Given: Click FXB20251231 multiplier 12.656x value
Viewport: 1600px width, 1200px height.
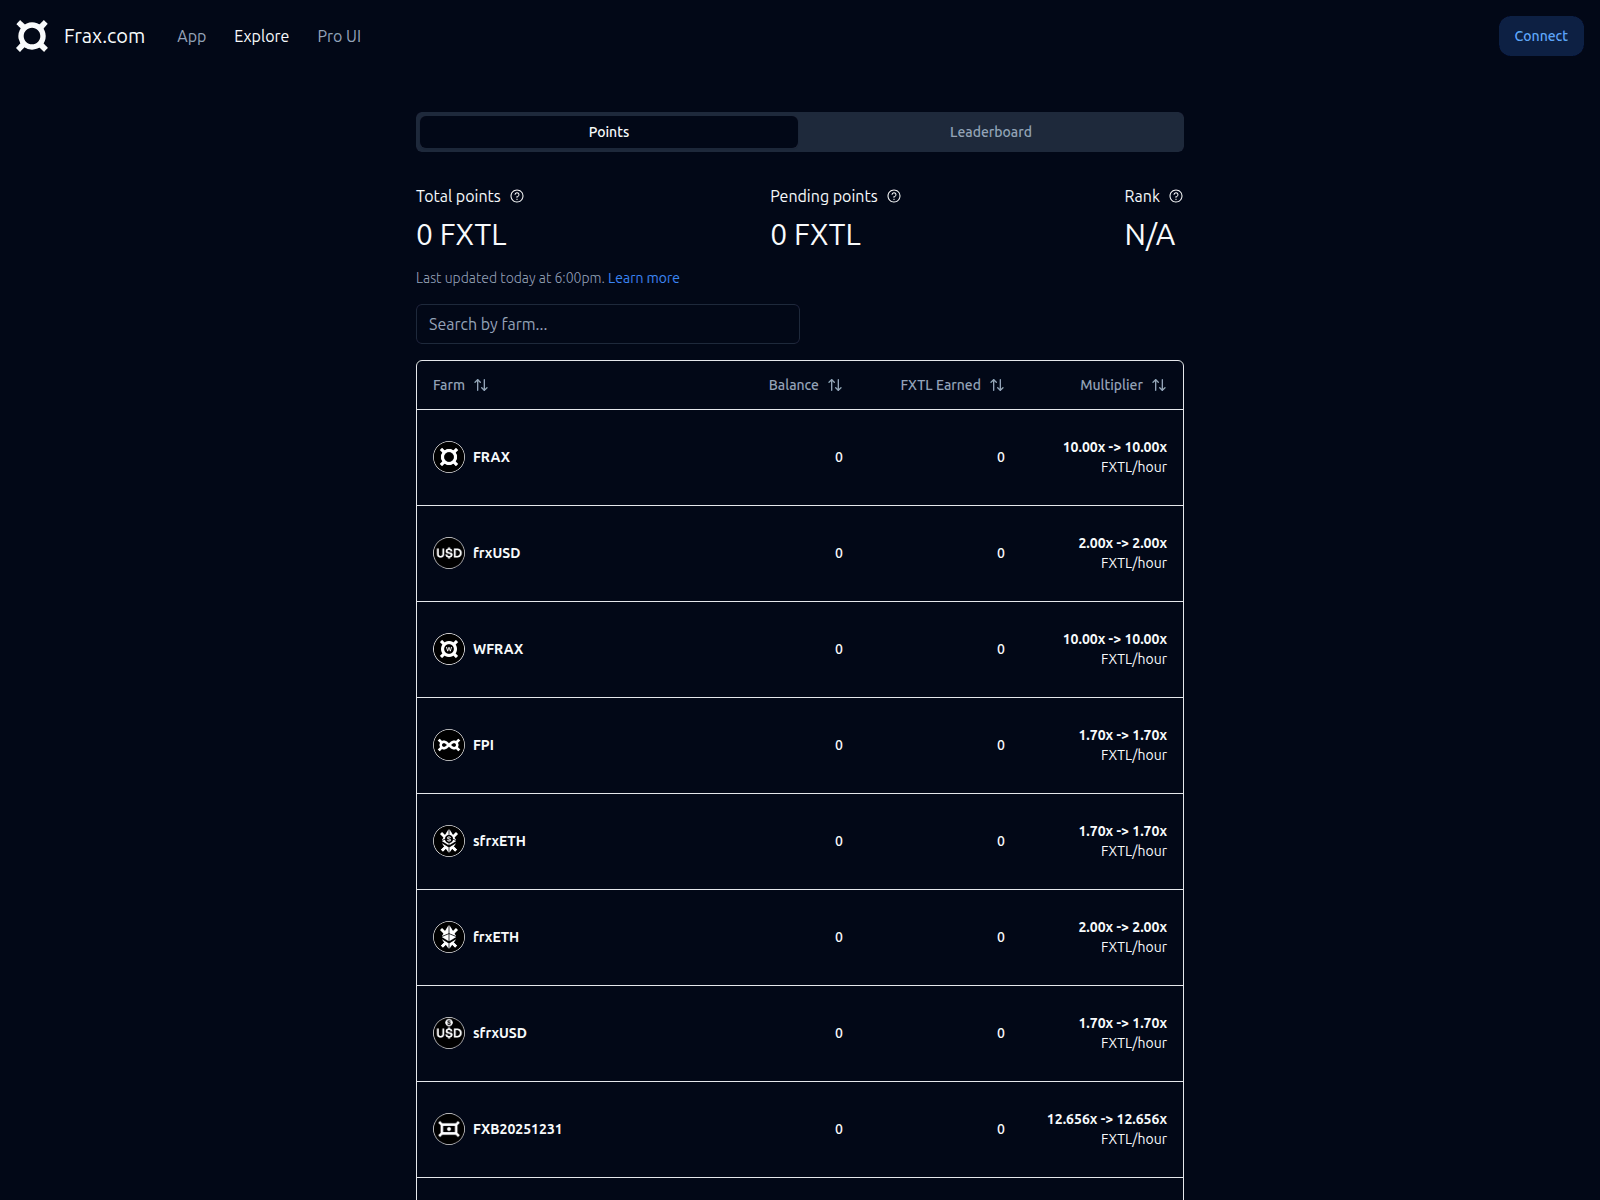Looking at the screenshot, I should click(1107, 1119).
